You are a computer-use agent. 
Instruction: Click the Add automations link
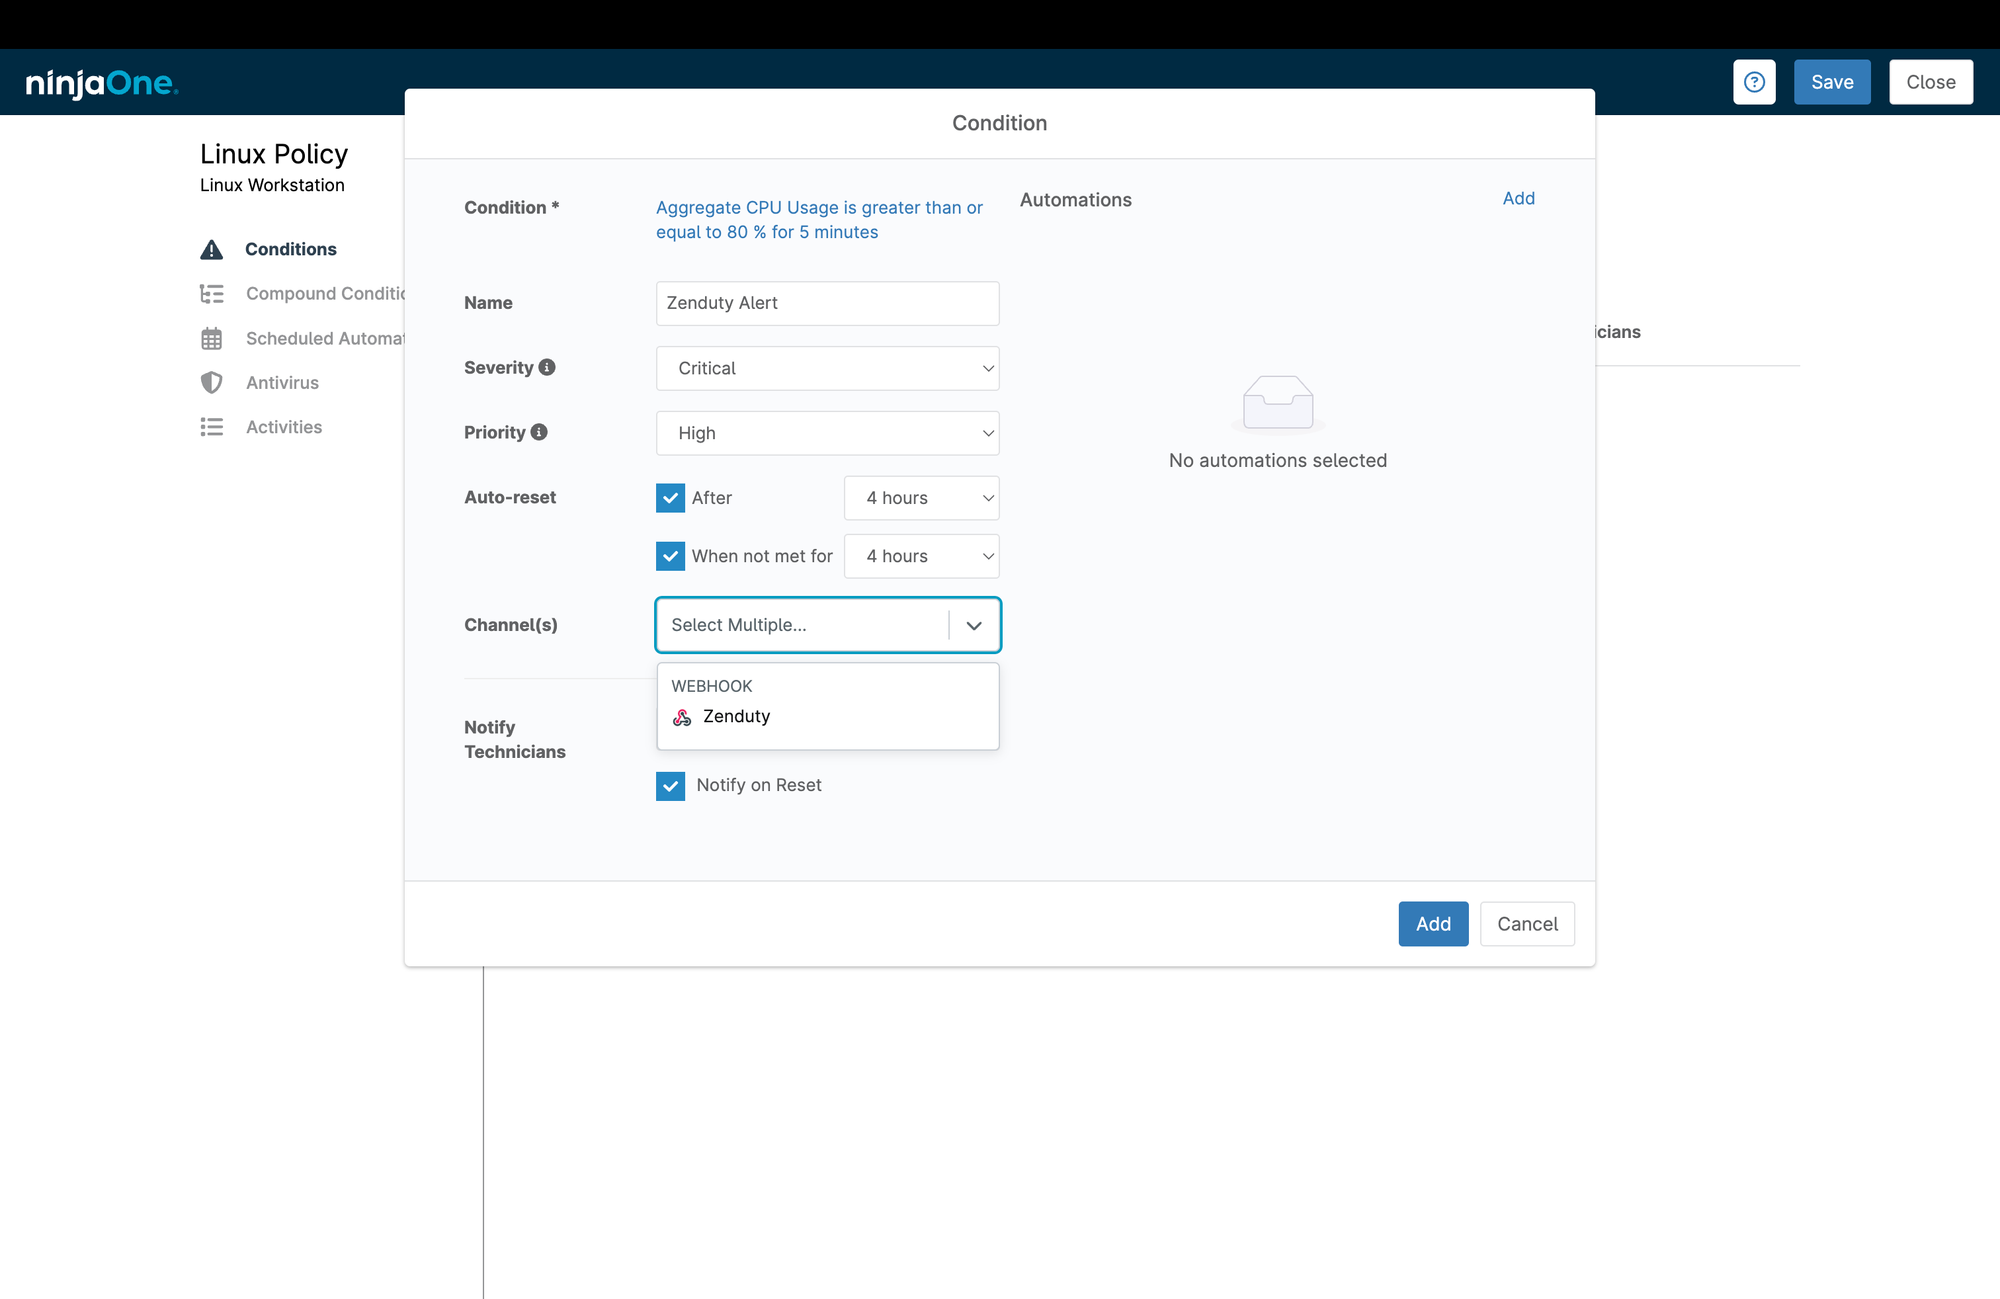click(1518, 198)
